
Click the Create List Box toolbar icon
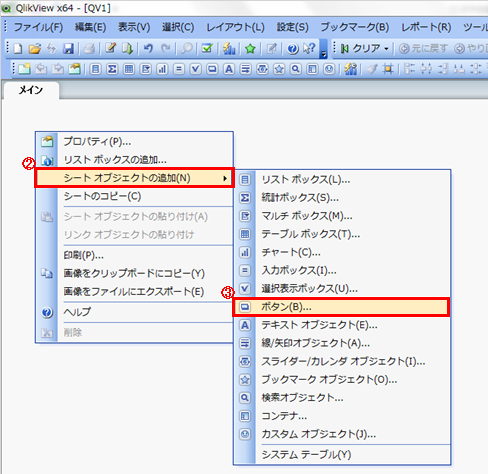[x=95, y=69]
